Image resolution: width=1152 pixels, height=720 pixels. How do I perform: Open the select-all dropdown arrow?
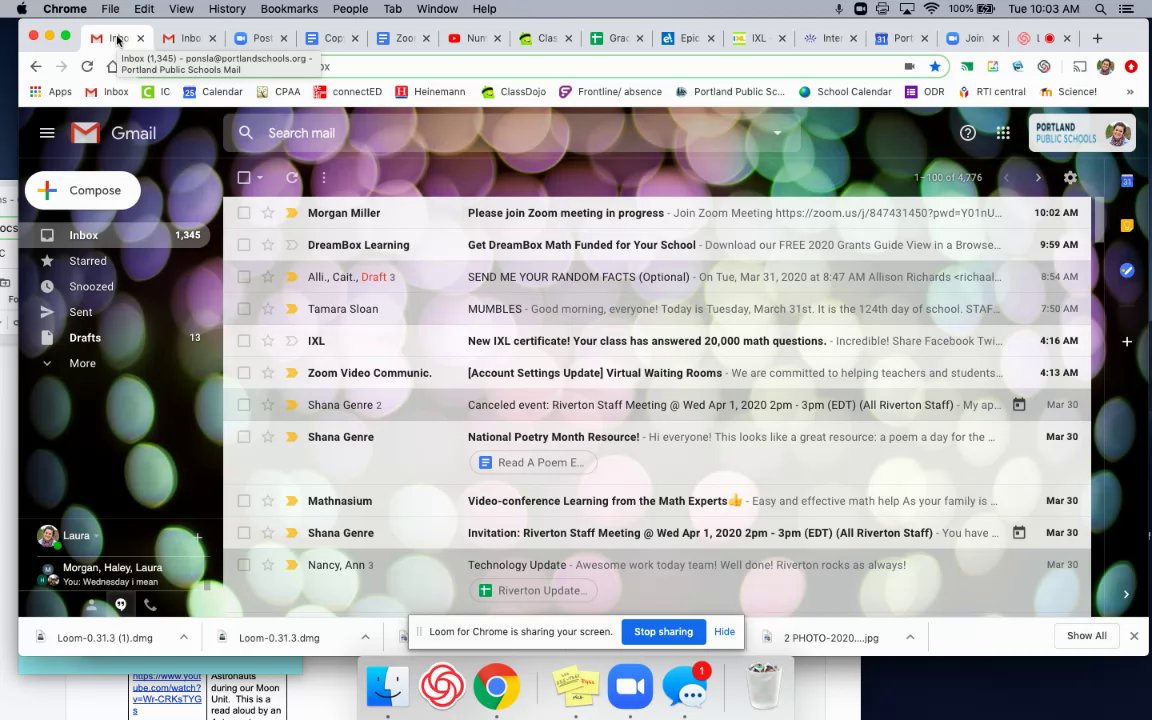260,178
